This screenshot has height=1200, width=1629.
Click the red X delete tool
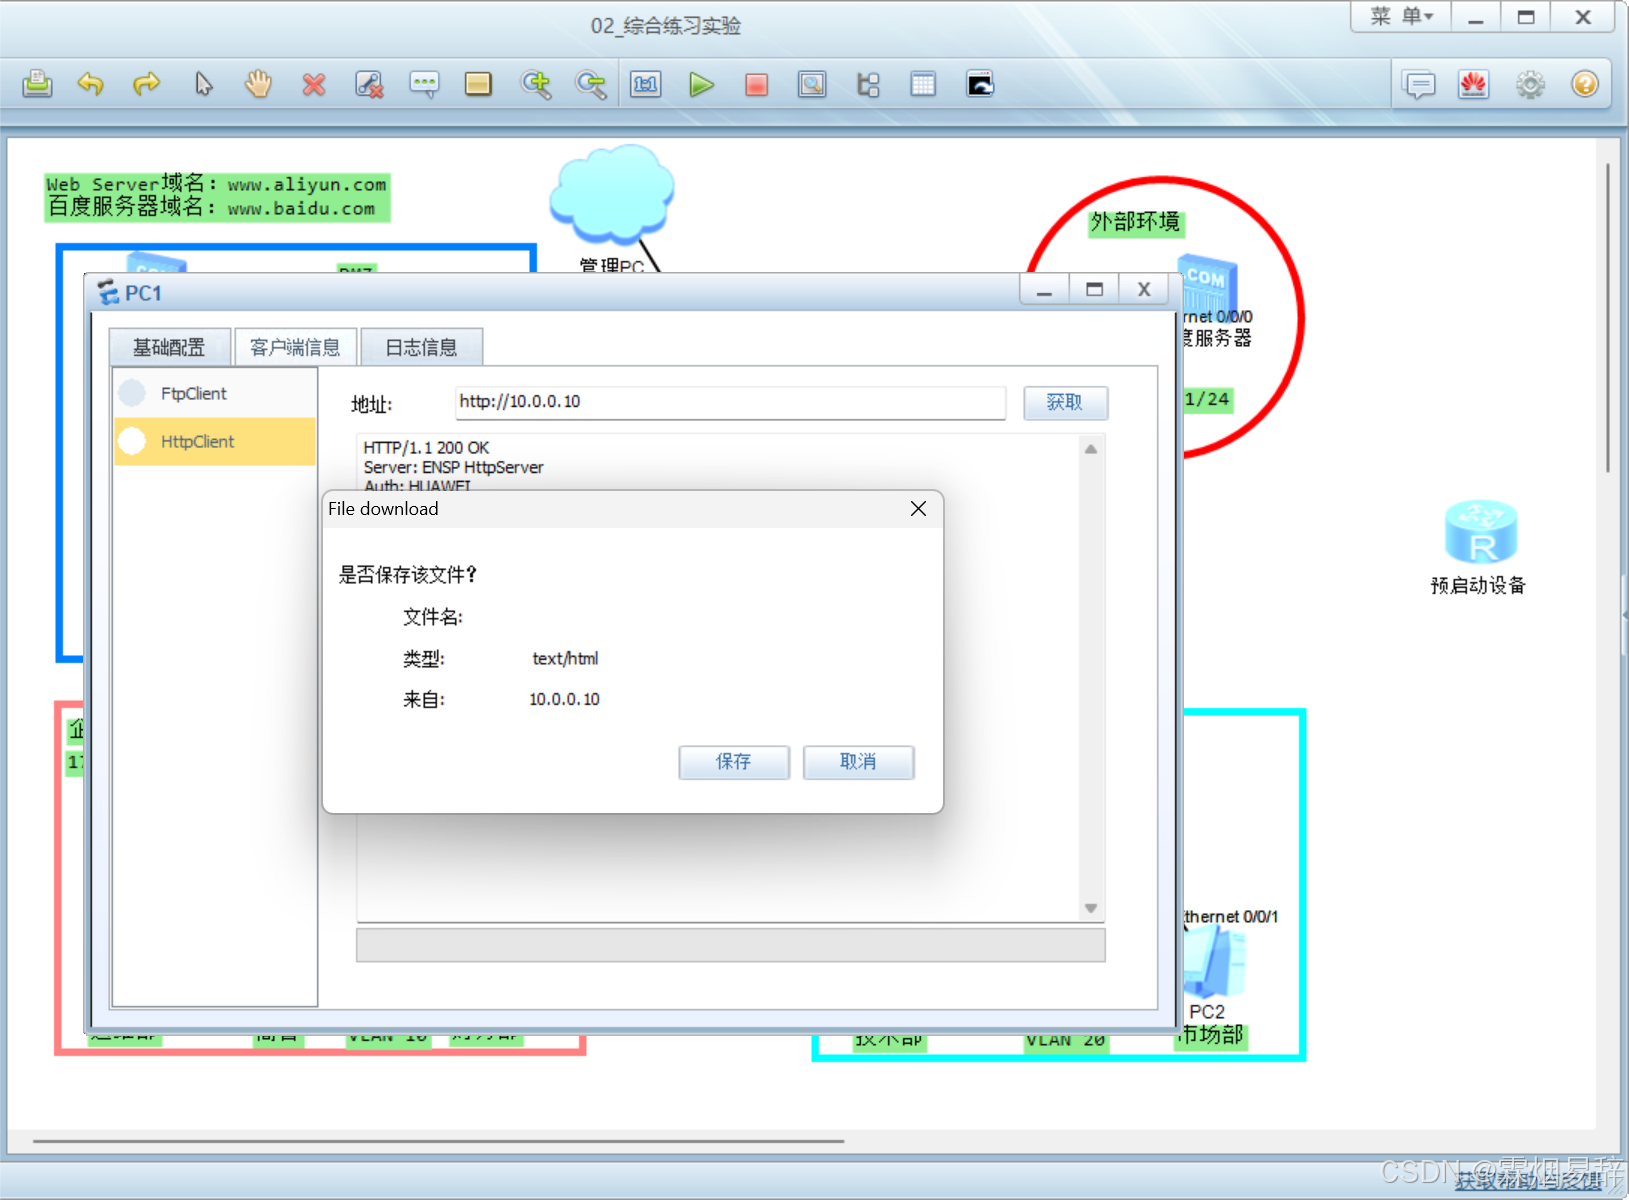[314, 85]
